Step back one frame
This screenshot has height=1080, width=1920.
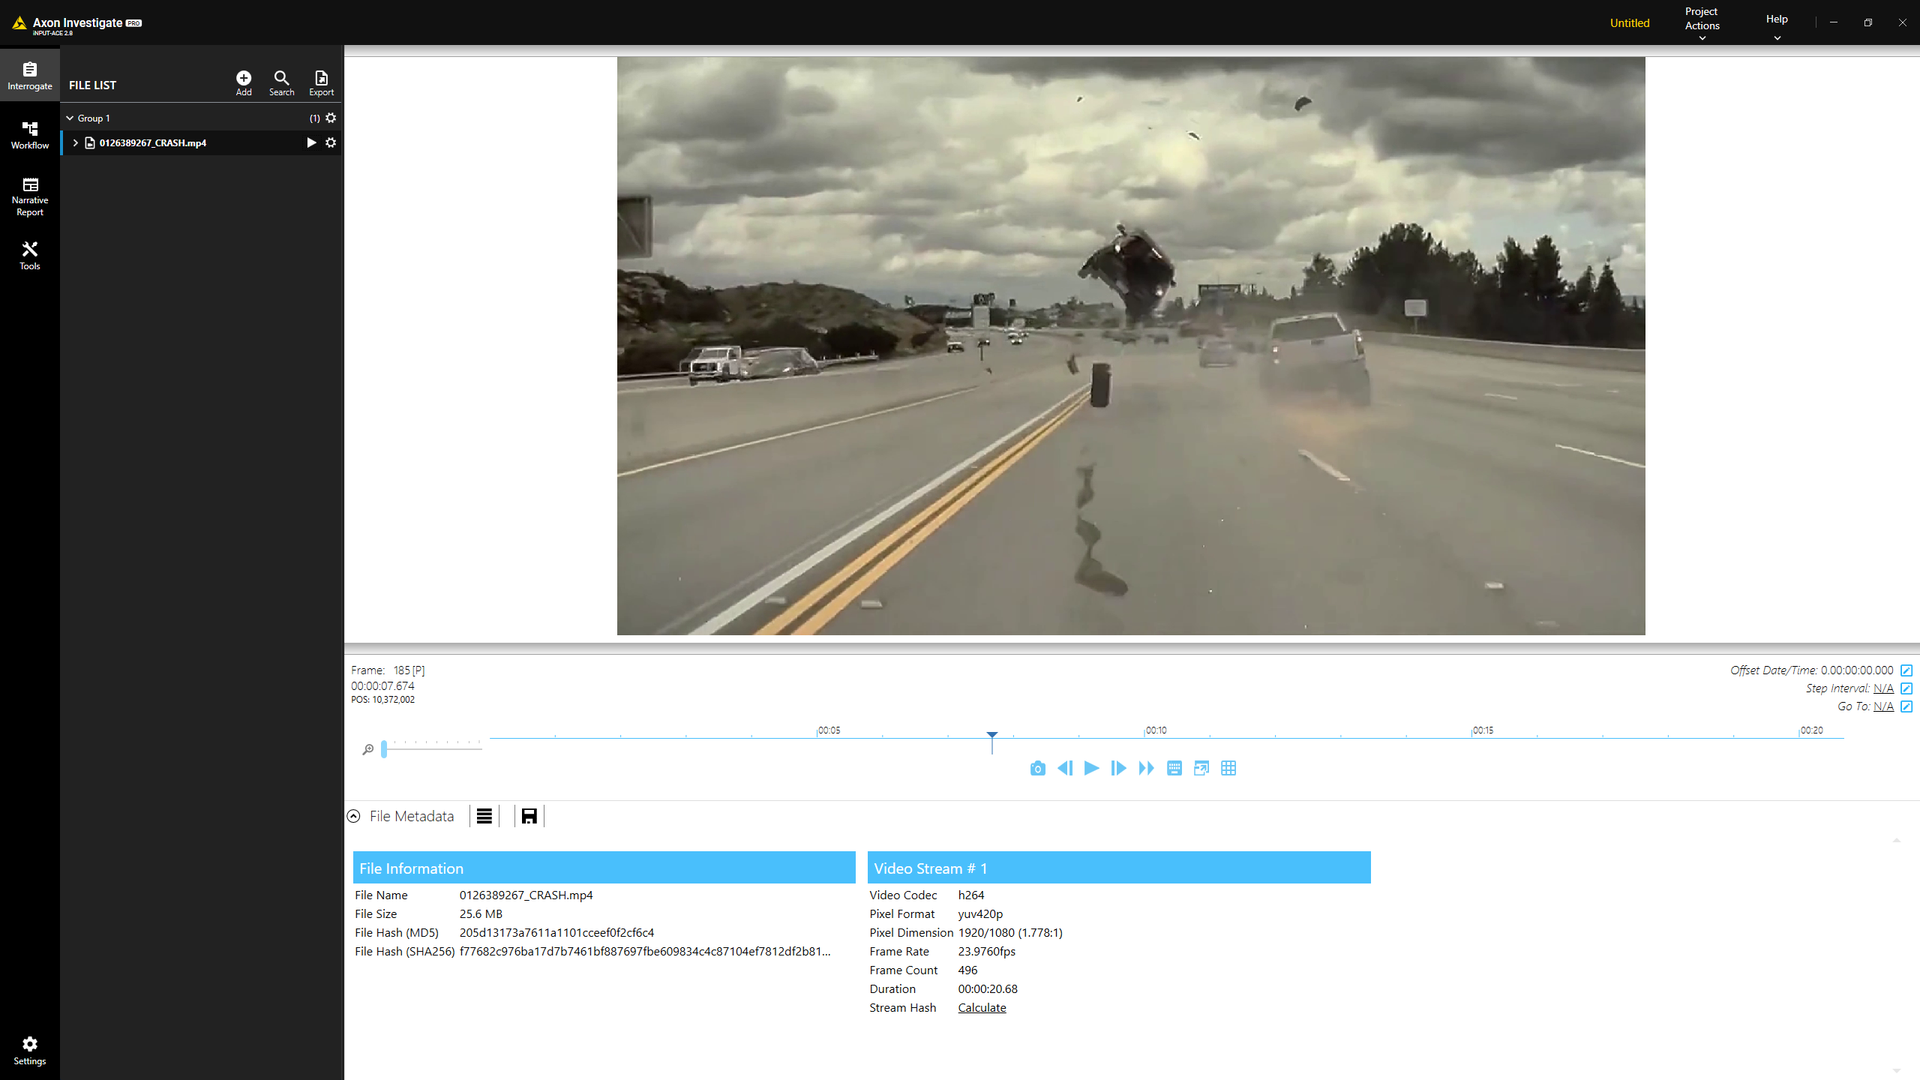point(1064,768)
